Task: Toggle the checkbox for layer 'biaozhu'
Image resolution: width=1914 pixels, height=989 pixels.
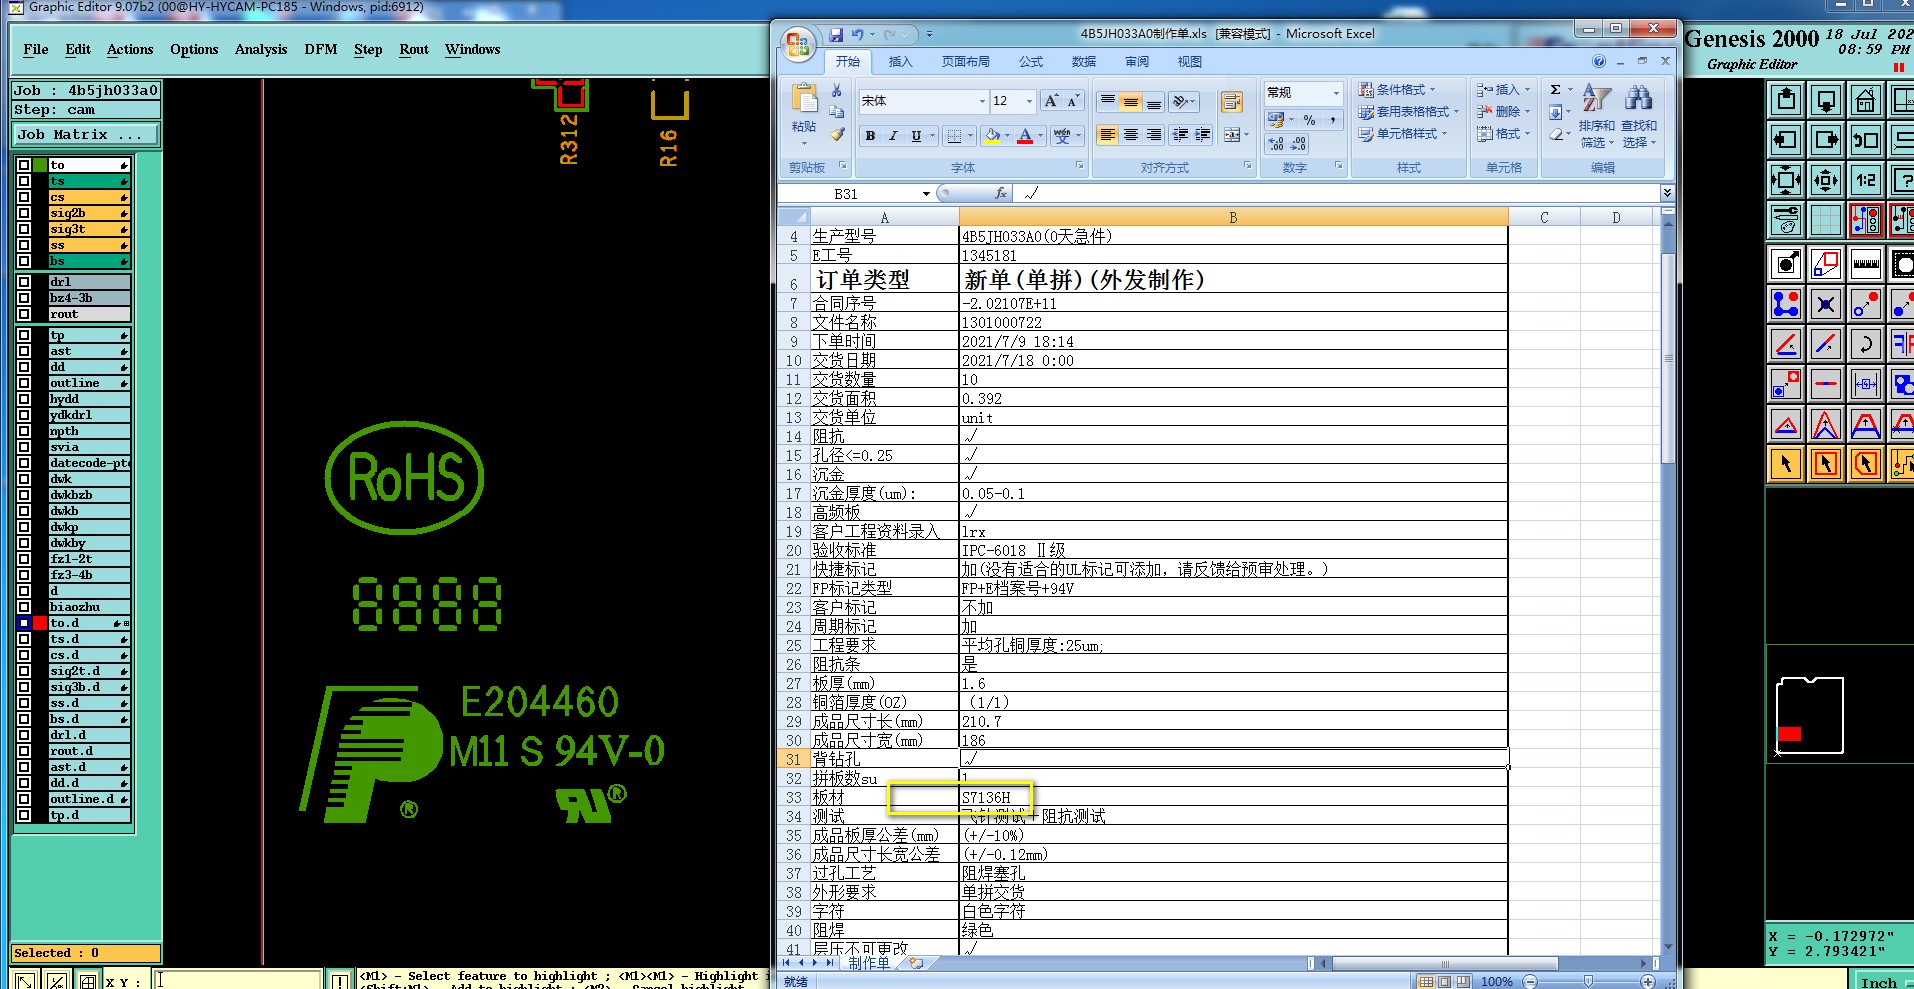Action: point(24,607)
